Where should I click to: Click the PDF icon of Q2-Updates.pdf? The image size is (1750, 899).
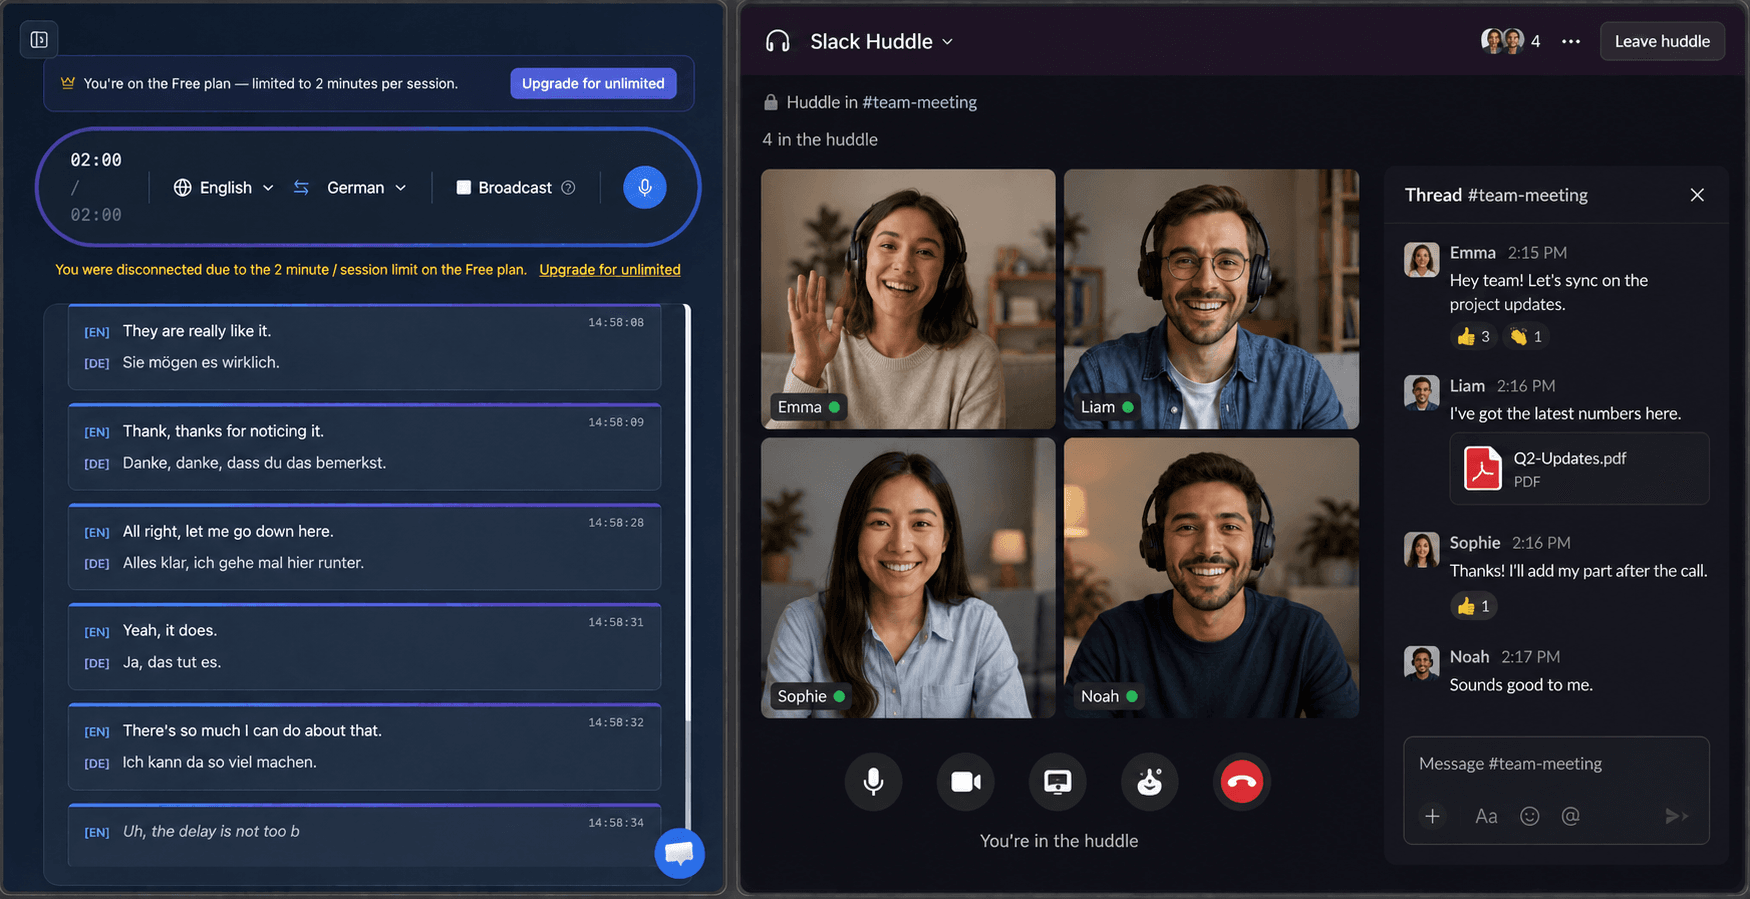click(1482, 468)
